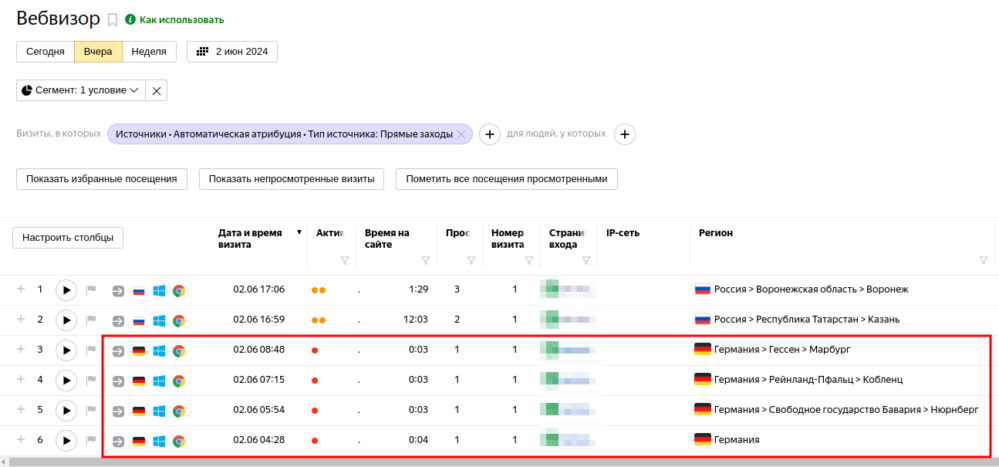The width and height of the screenshot is (999, 467).
Task: Expand visit row 4 details
Action: 21,379
